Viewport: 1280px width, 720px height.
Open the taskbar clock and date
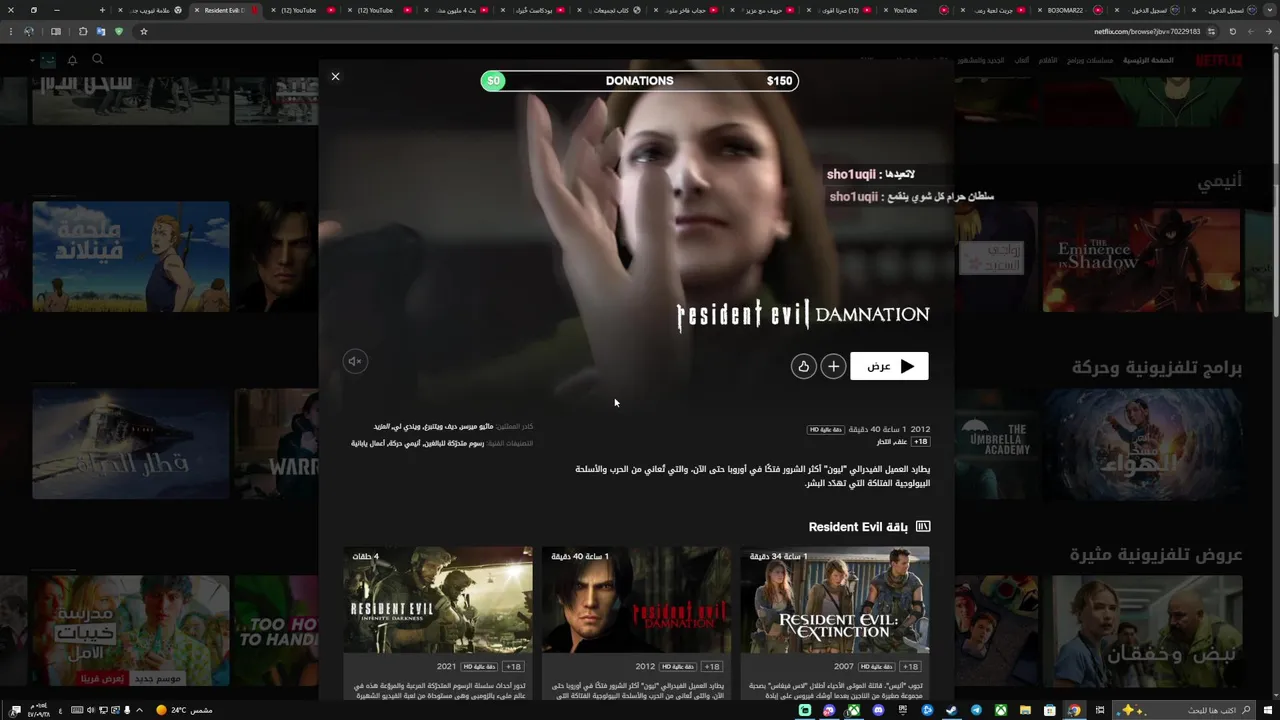coord(40,710)
